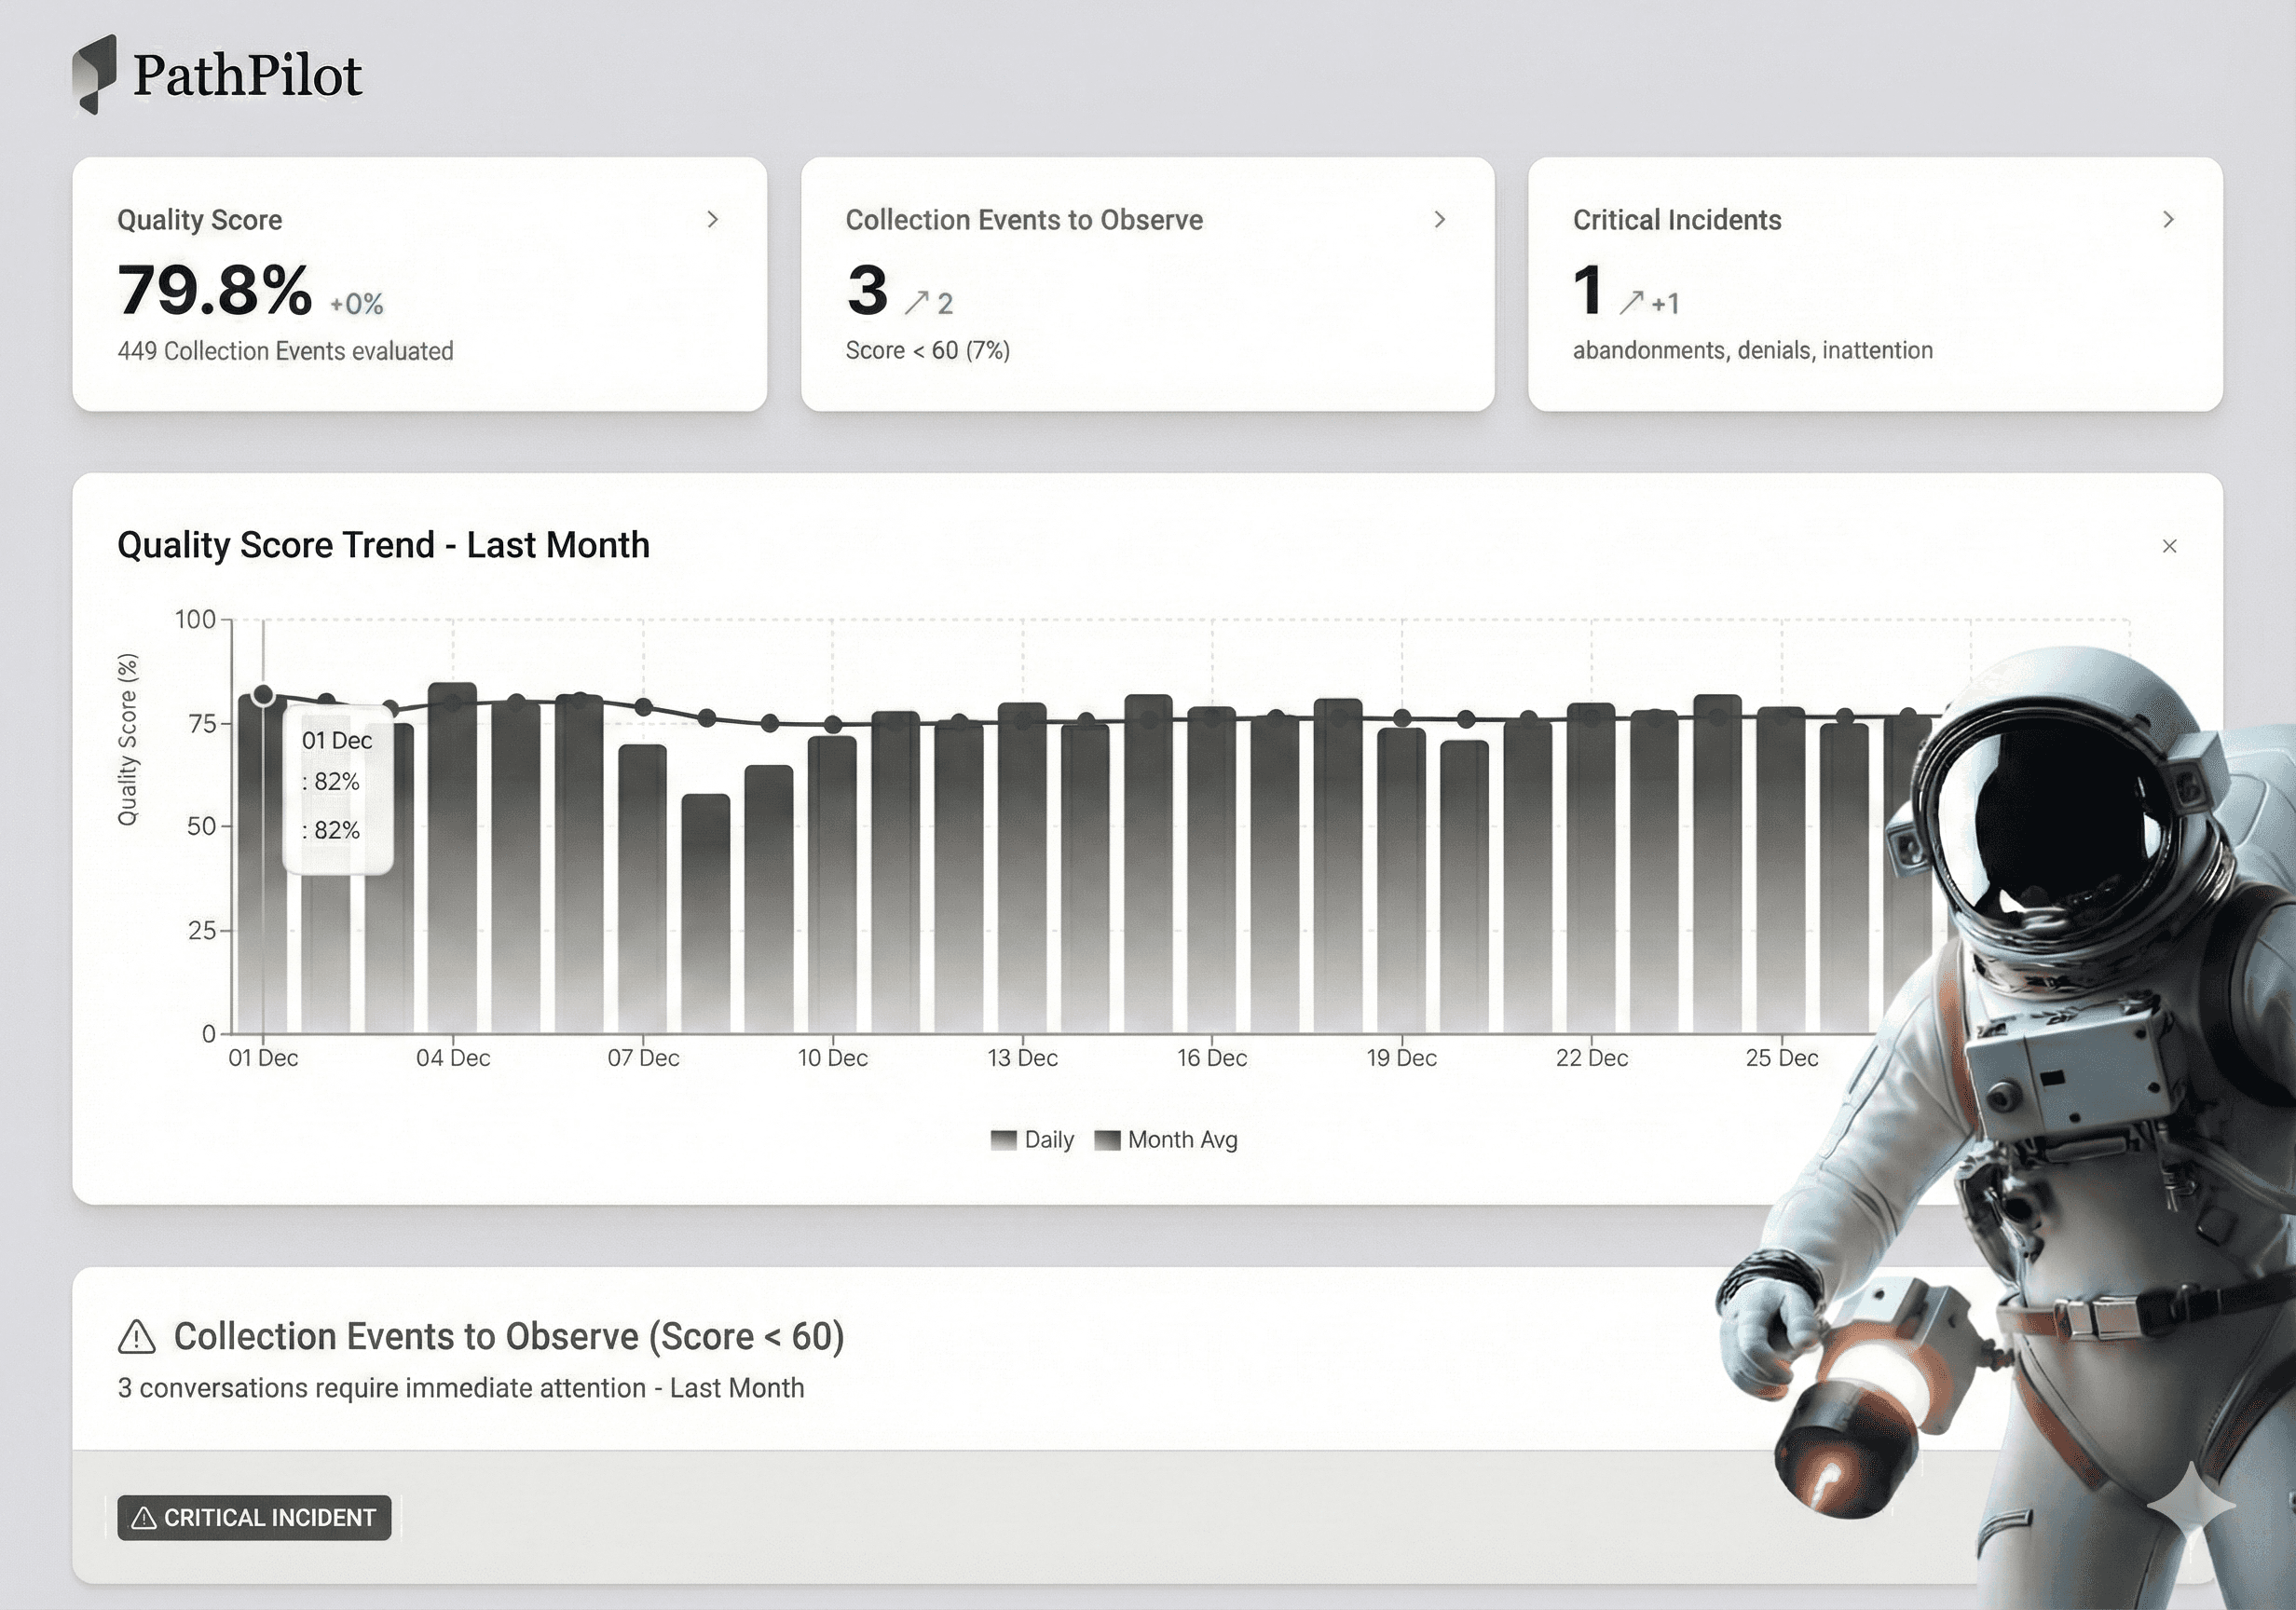The width and height of the screenshot is (2296, 1610).
Task: Open Quality Score card chevron arrow
Action: 712,219
